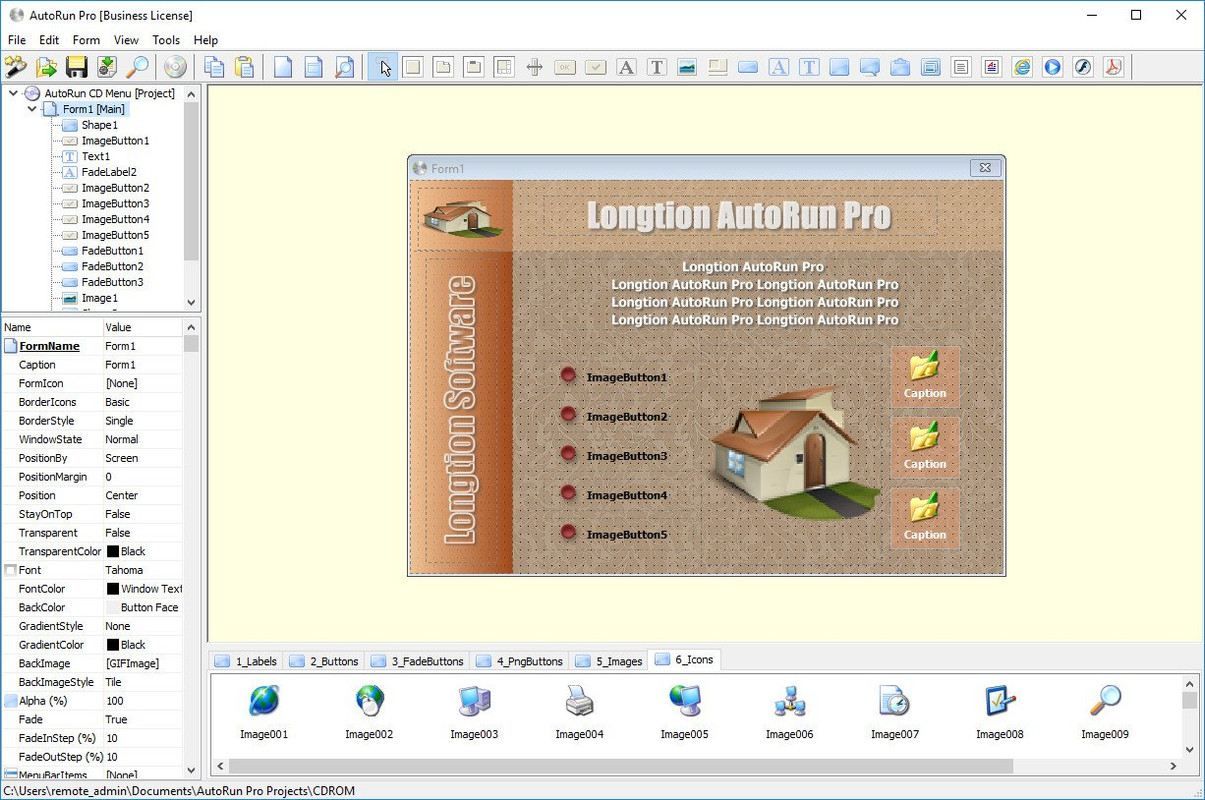
Task: Select the rich text document tool icon
Action: (991, 67)
